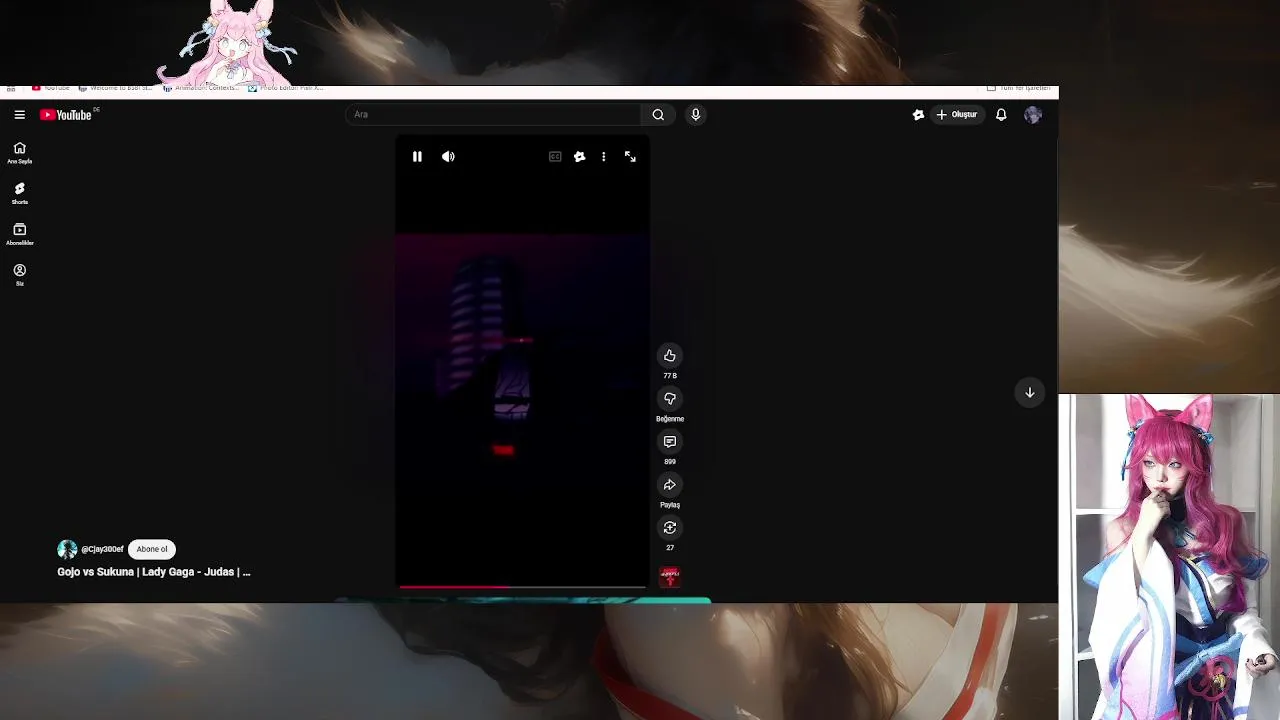Image resolution: width=1280 pixels, height=720 pixels.
Task: Open the comments panel showing 899
Action: click(670, 442)
